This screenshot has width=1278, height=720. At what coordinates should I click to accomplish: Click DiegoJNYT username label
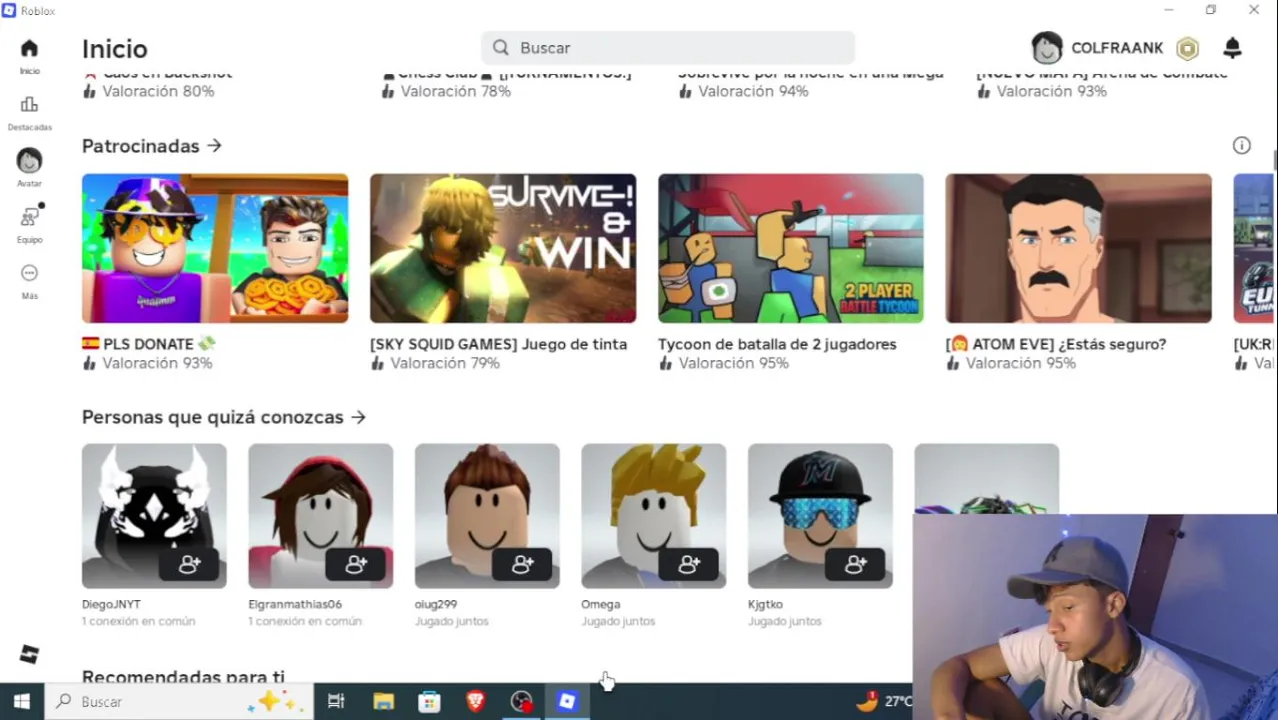pos(111,604)
